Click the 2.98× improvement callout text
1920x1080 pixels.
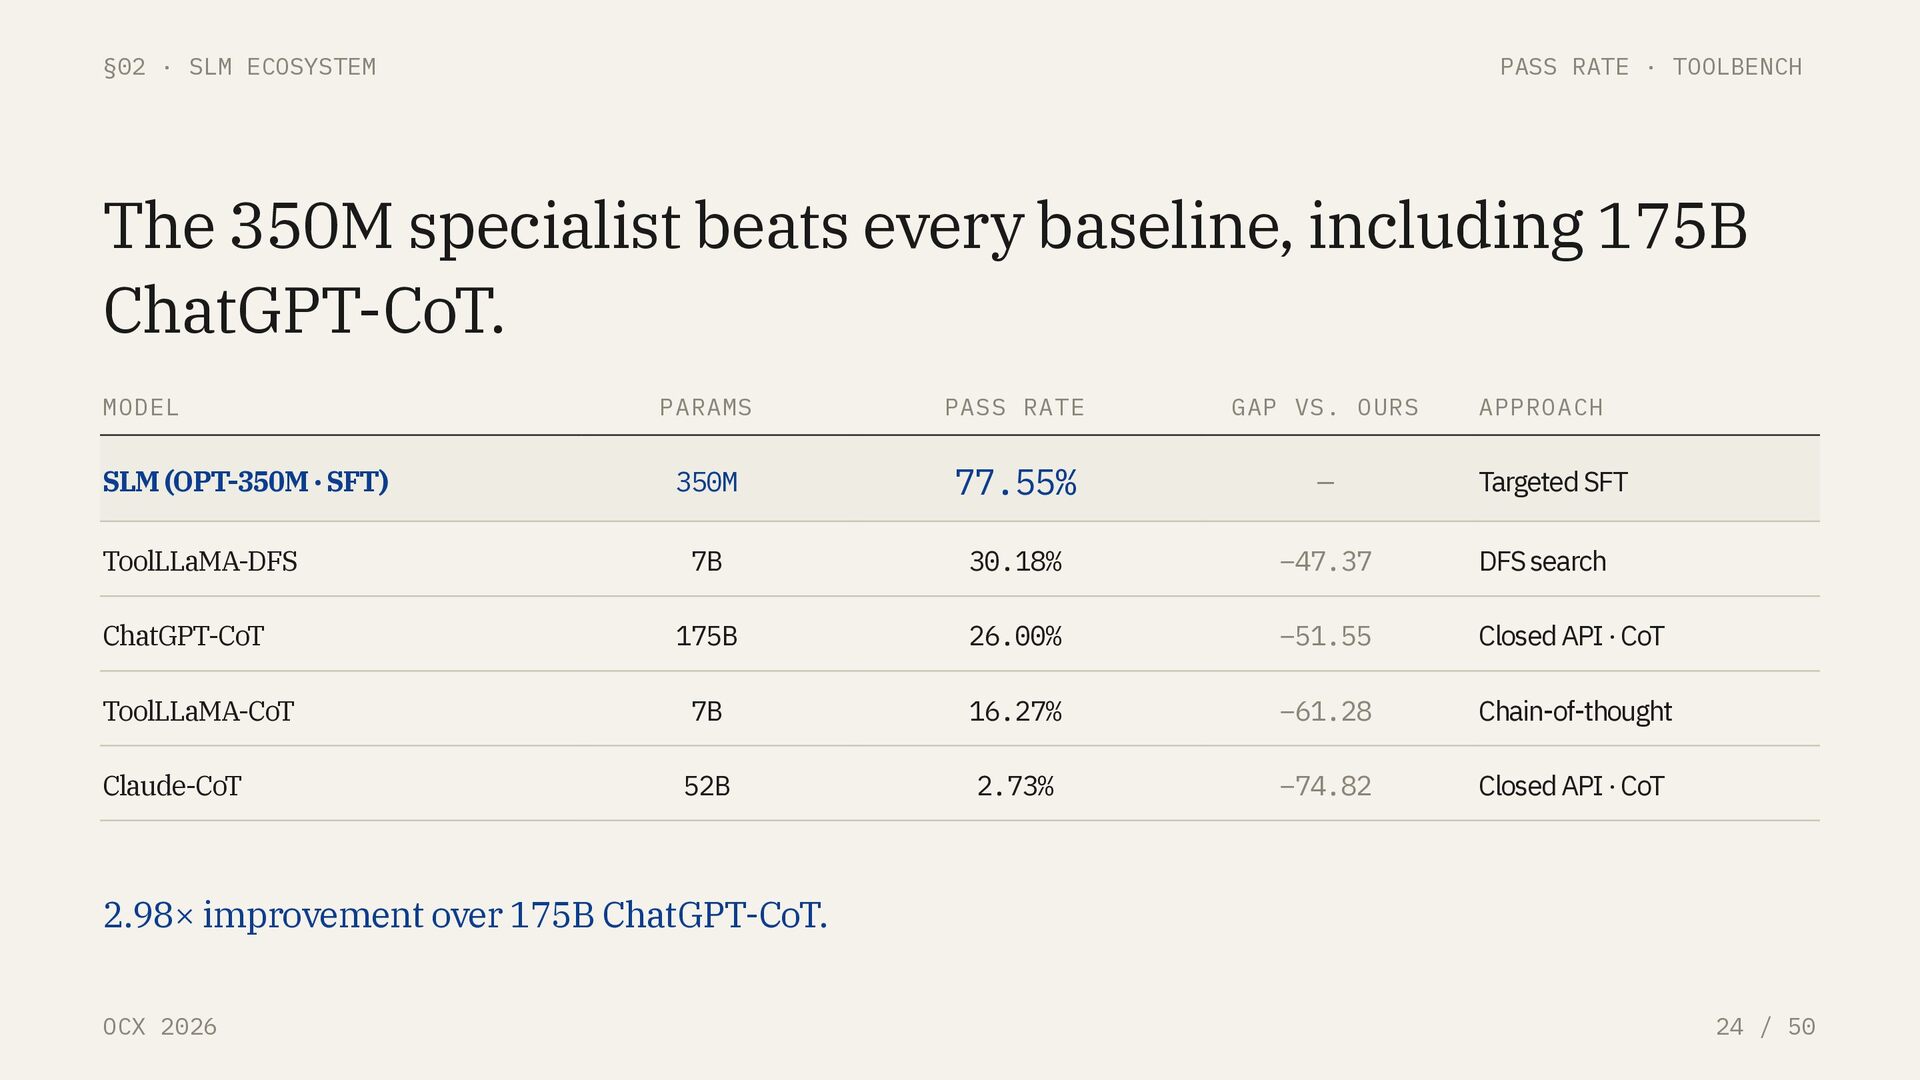click(x=465, y=915)
